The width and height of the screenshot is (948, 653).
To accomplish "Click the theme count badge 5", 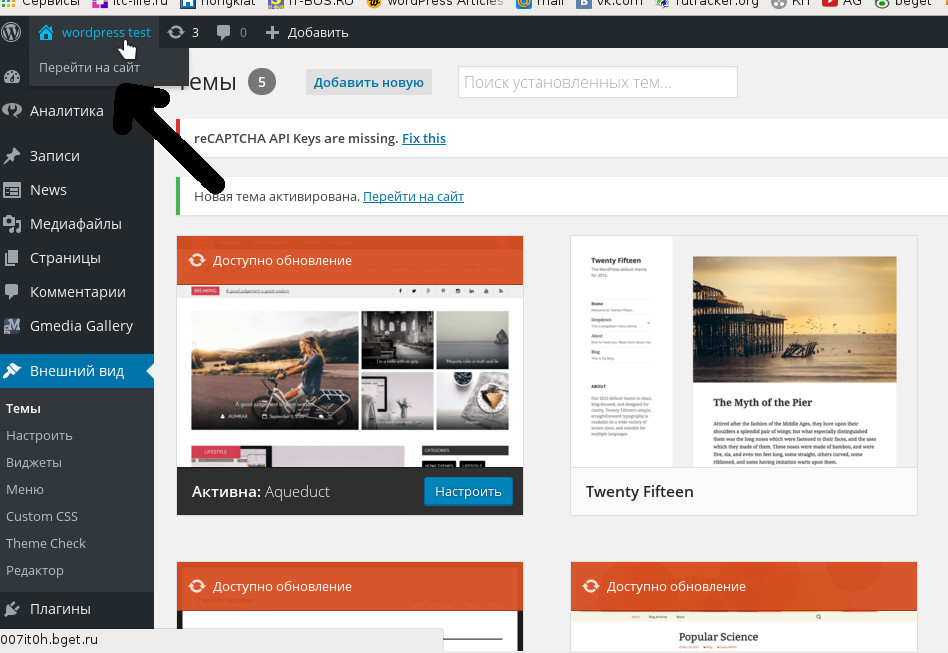I will point(262,82).
